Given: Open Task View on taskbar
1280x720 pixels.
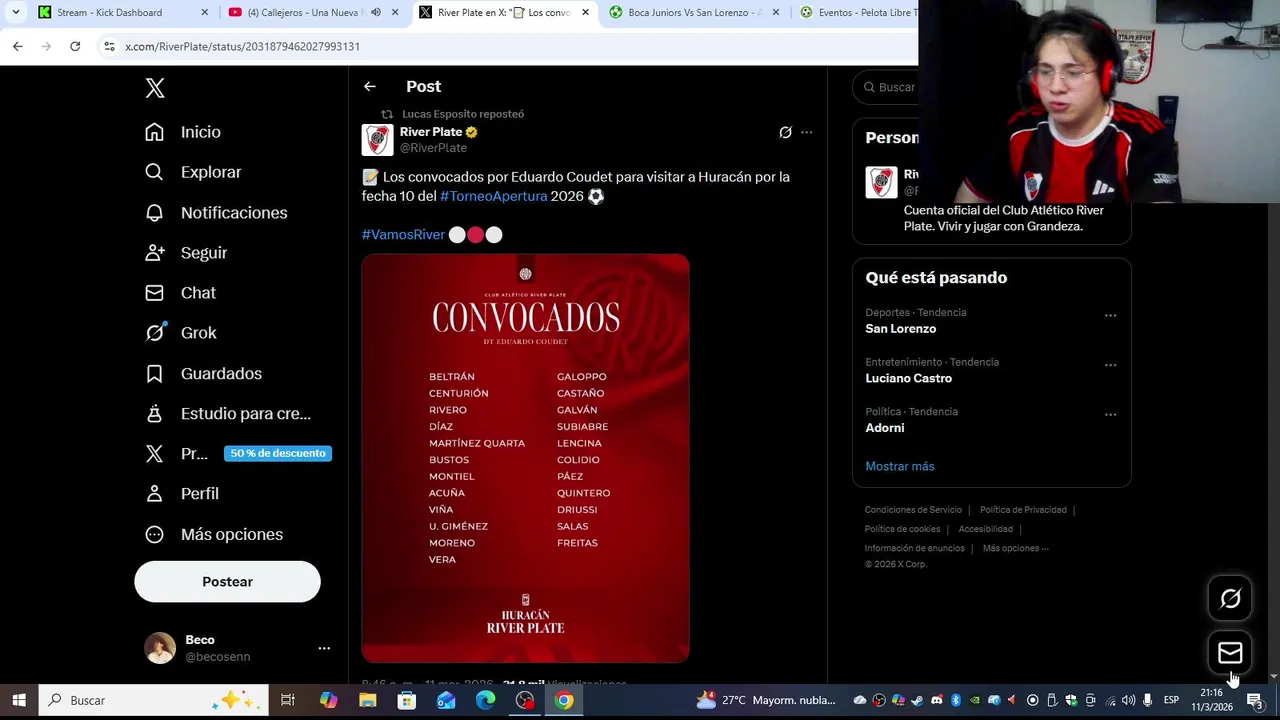Looking at the screenshot, I should [x=288, y=700].
